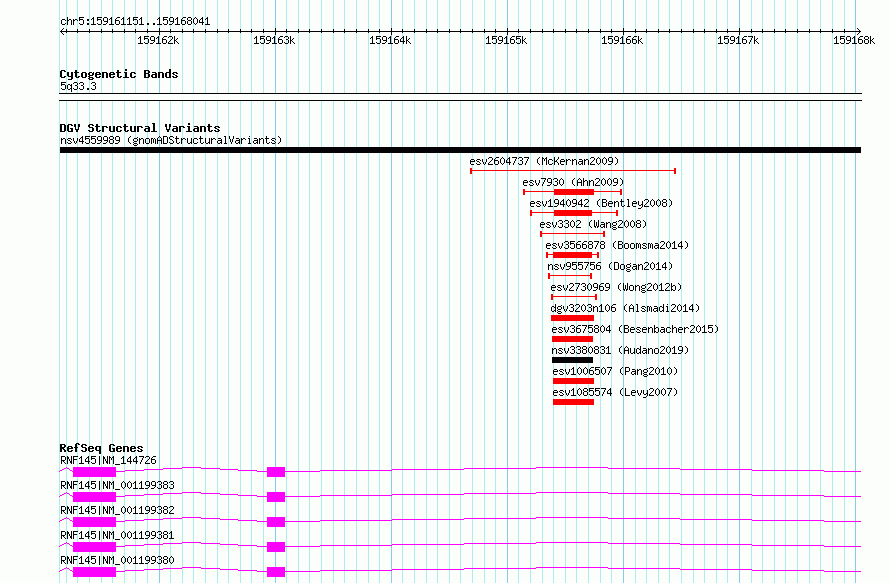Click the thin red esv2604737 interval line
Viewport: 890px width, 583px height.
pyautogui.click(x=573, y=171)
